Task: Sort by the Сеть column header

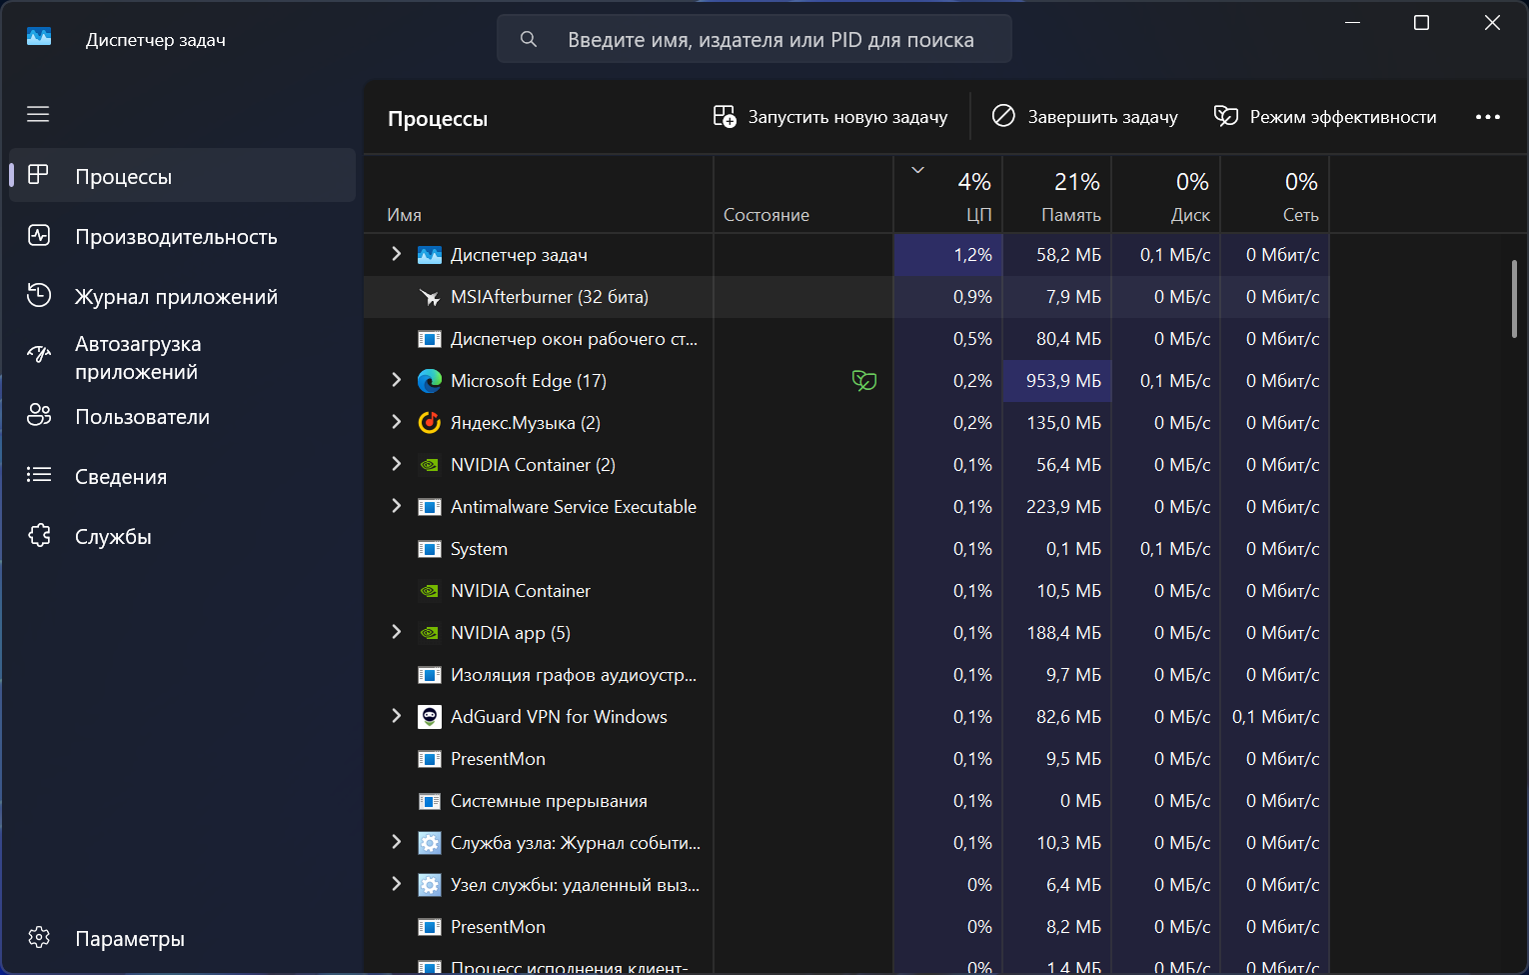Action: 1275,194
